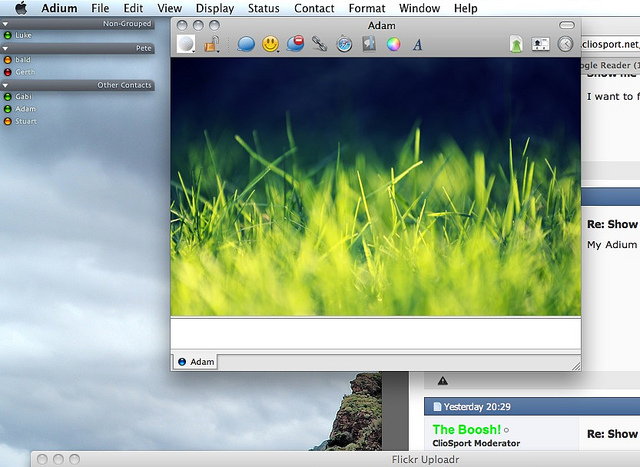The height and width of the screenshot is (467, 640).
Task: Select the Adam chat tab
Action: tap(196, 361)
